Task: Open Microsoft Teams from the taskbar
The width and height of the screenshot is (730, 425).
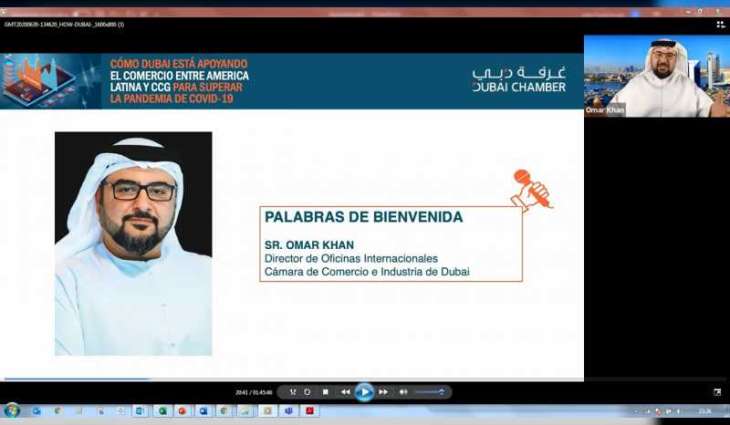Action: [288, 411]
